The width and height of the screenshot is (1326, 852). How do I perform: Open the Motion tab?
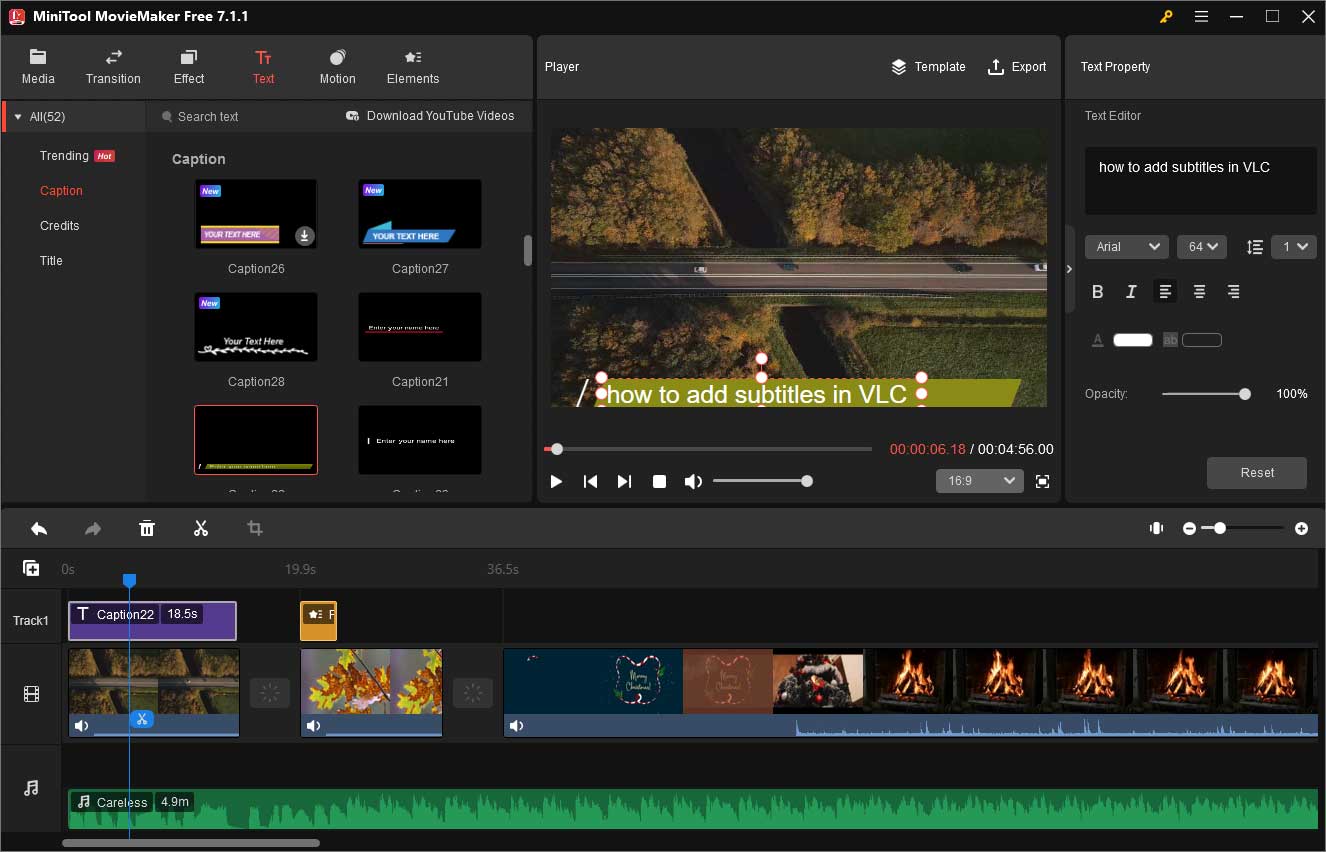[337, 67]
